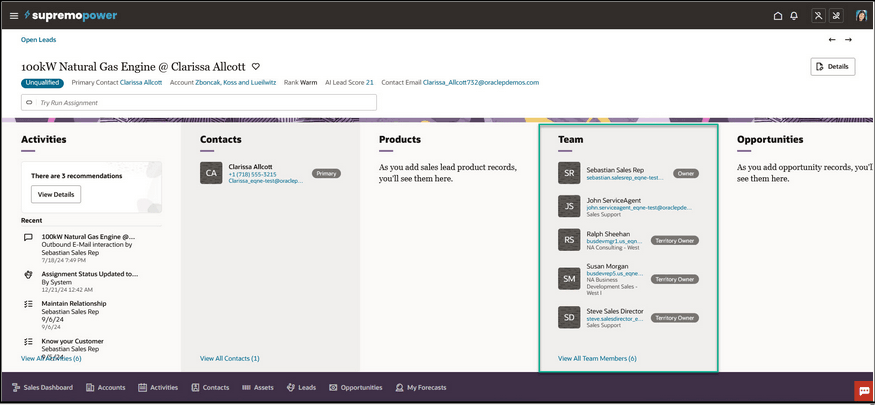Image resolution: width=875 pixels, height=405 pixels.
Task: Click the RS avatar for Ralph Sheehan
Action: click(x=569, y=240)
